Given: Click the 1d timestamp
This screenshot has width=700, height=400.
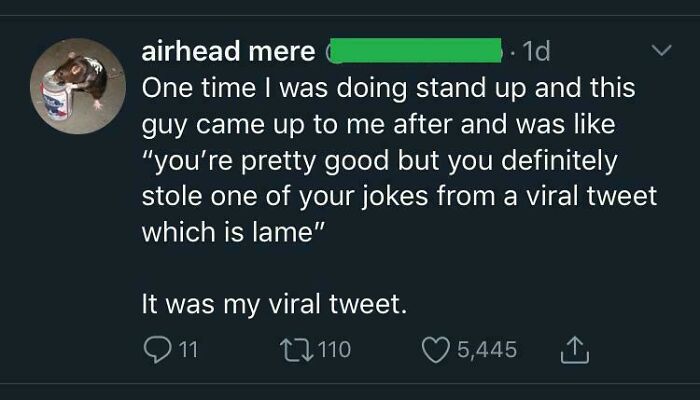Looking at the screenshot, I should coord(536,50).
